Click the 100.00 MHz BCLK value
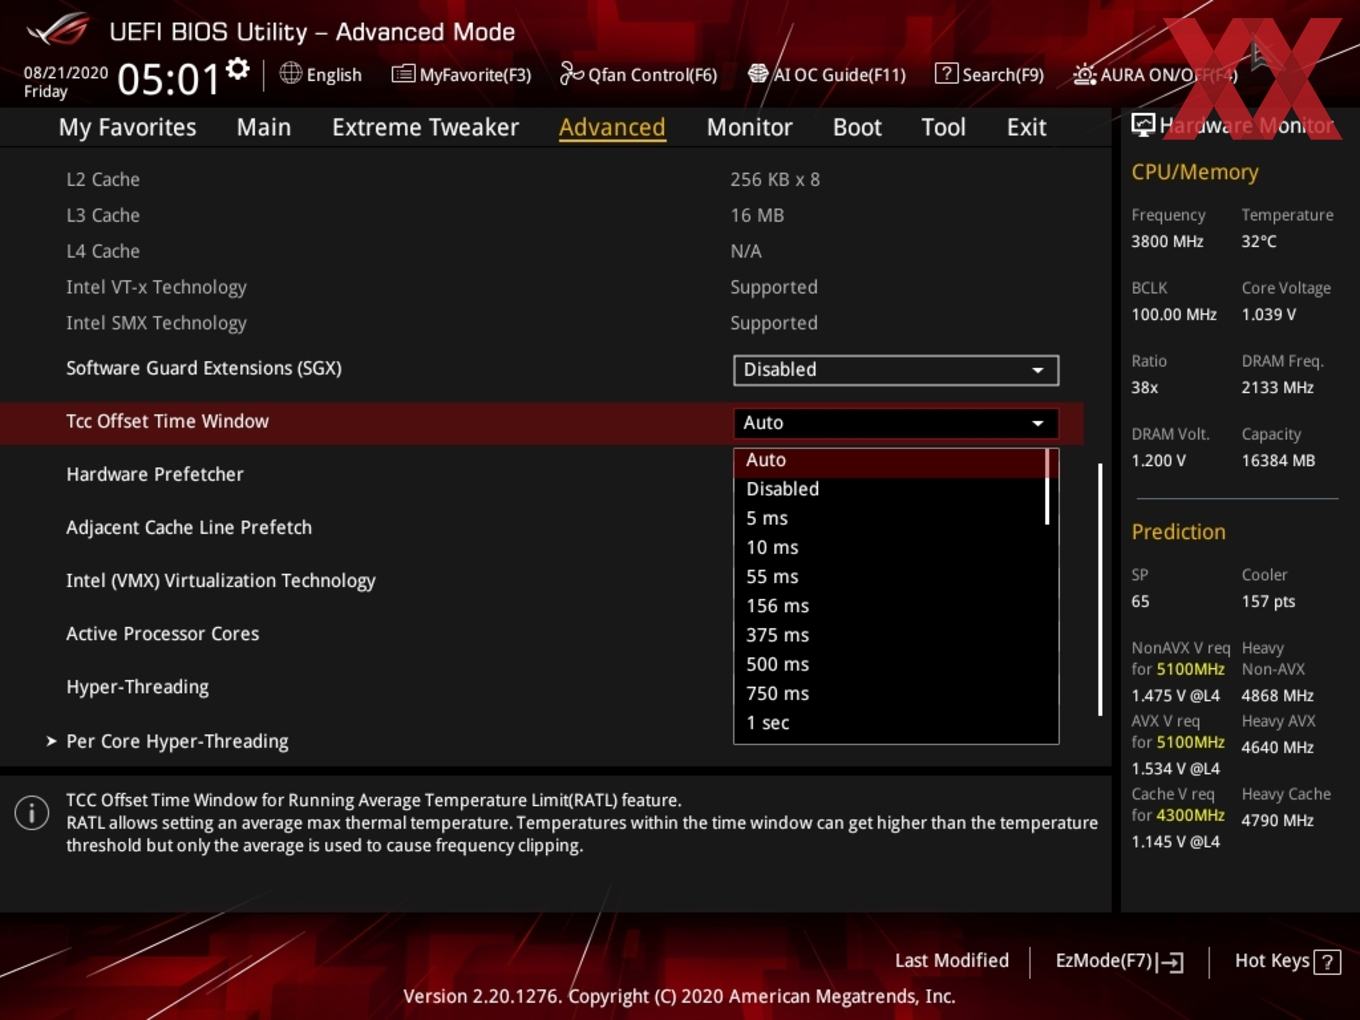 tap(1174, 314)
